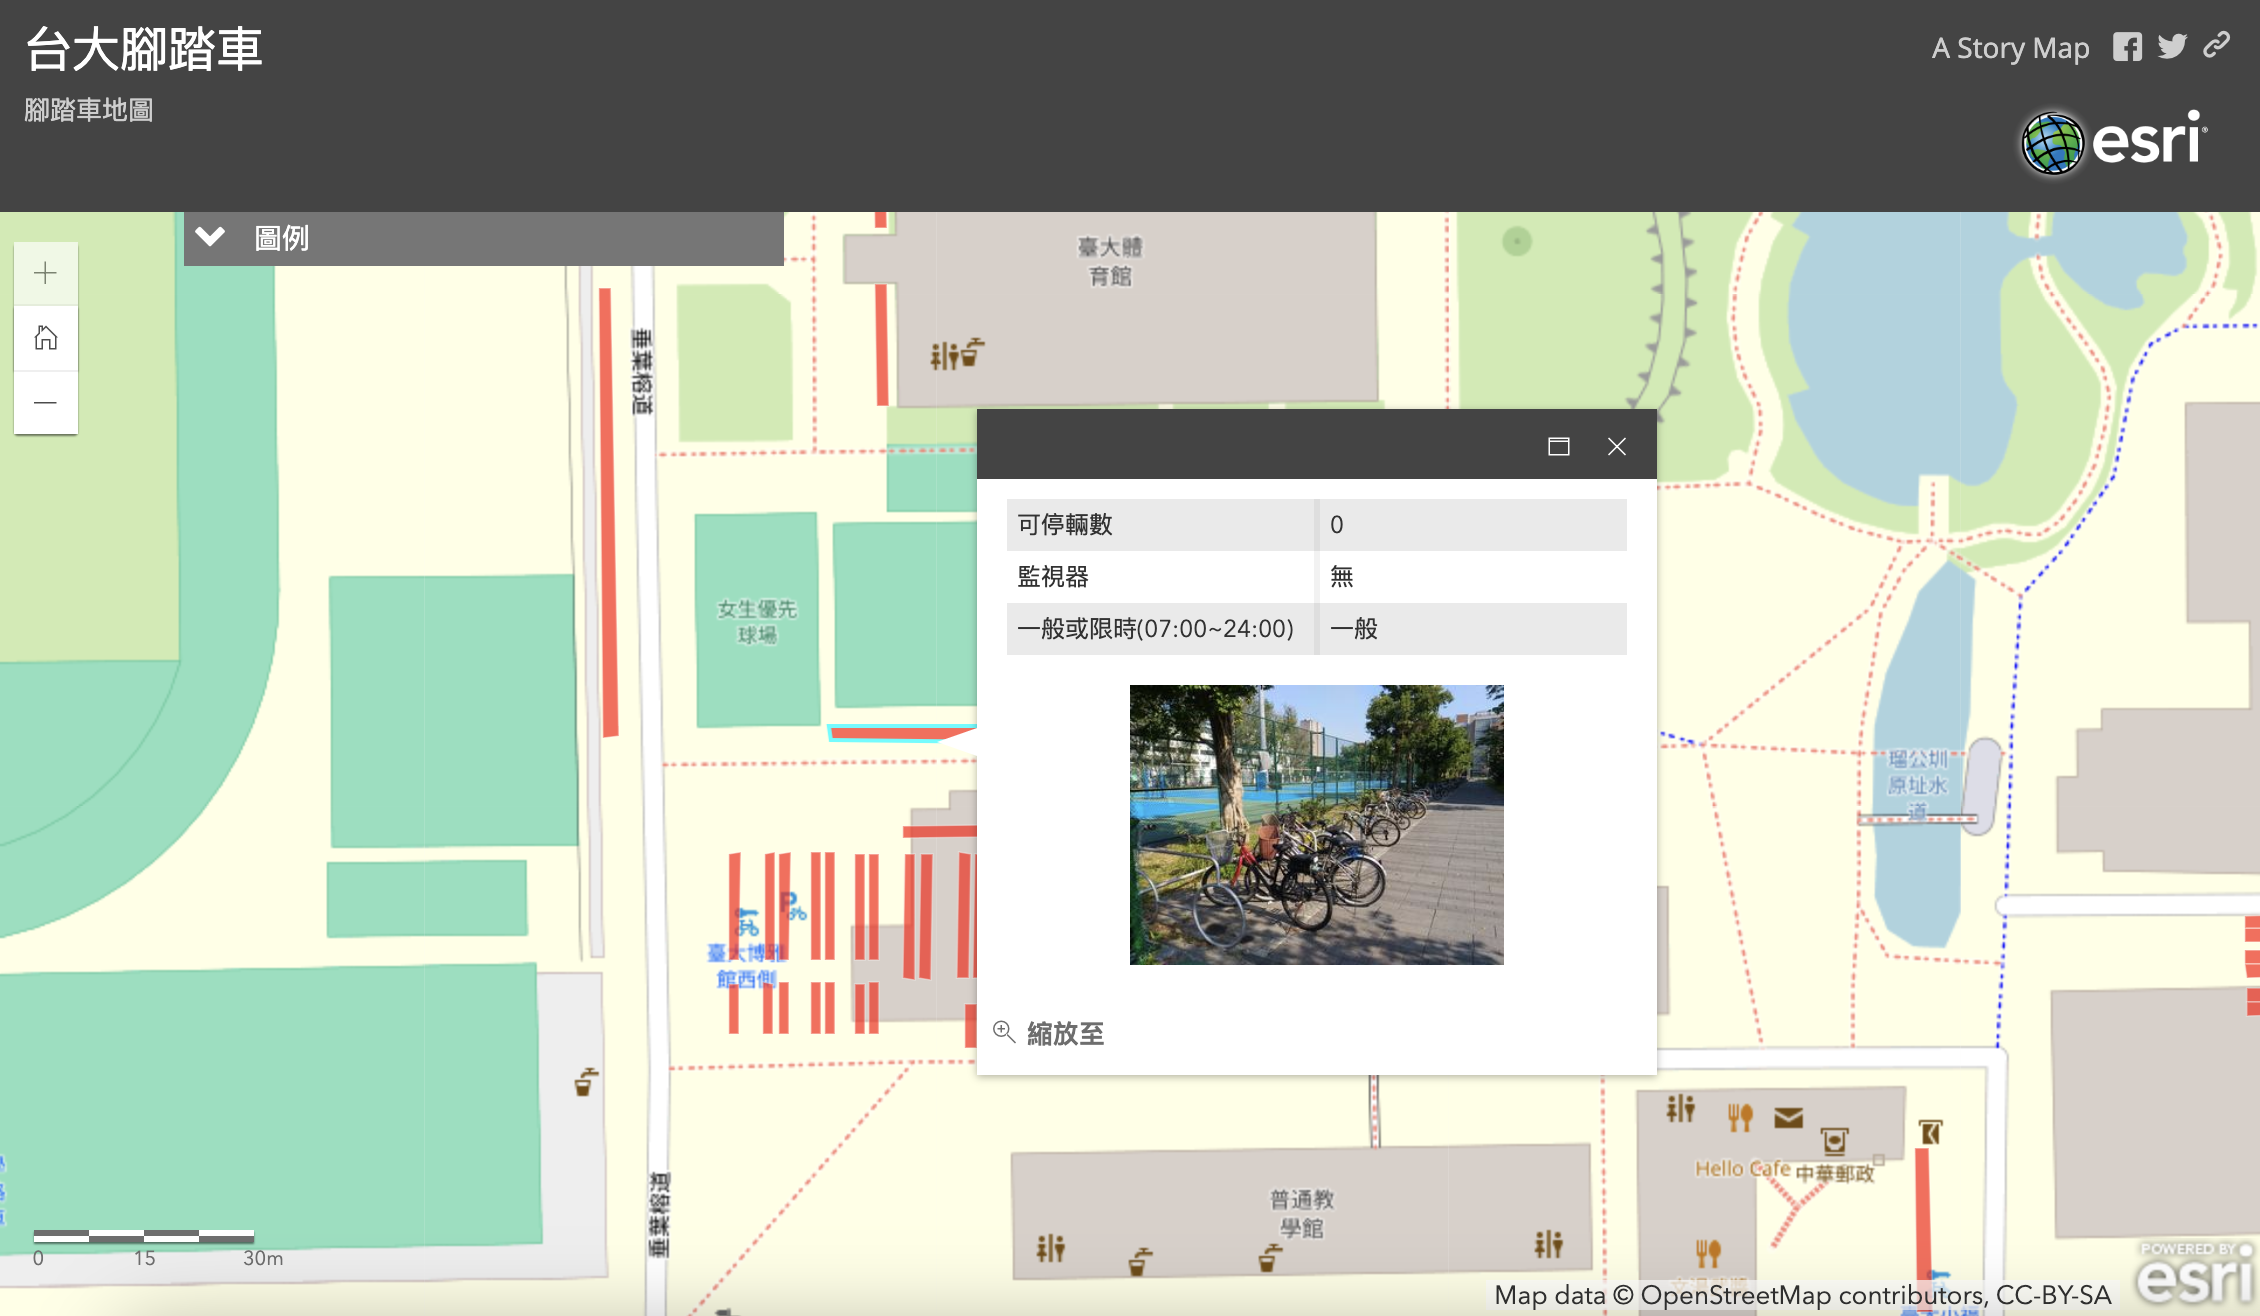Screen dimensions: 2260x1316
Task: Click the esri logo in header
Action: click(2113, 142)
